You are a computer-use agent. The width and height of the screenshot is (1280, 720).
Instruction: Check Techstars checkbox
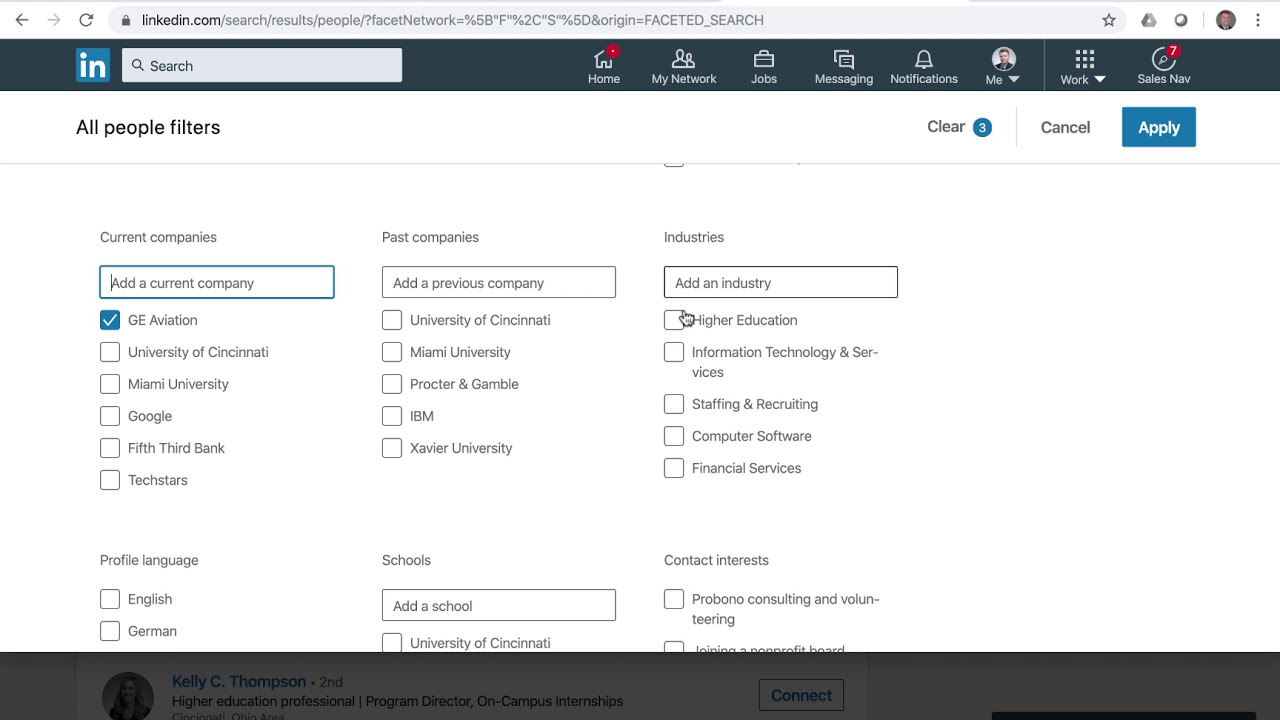[110, 480]
